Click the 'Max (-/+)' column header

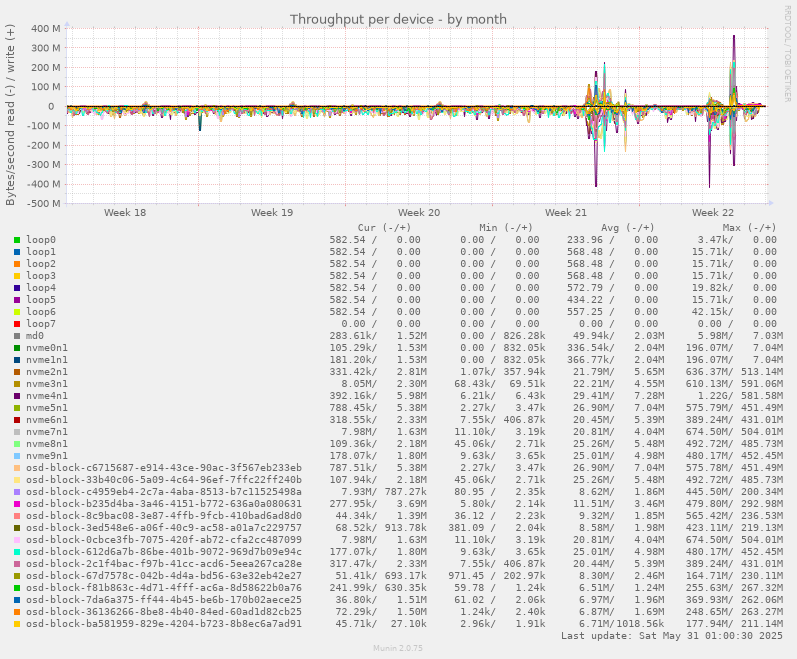pos(750,228)
